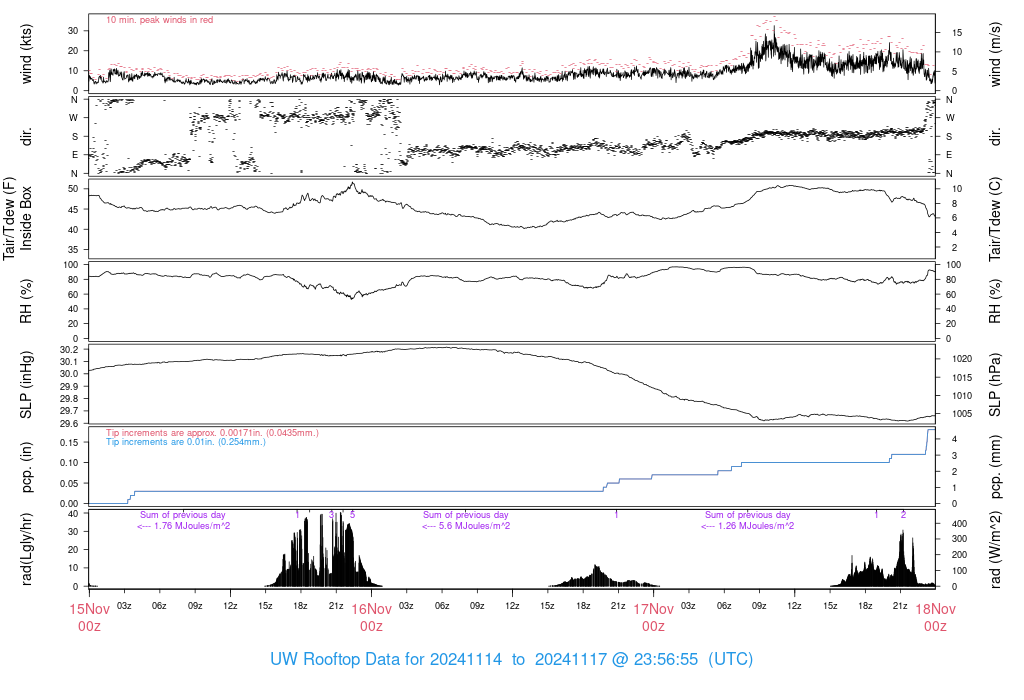Viewport: 1024px width, 700px height.
Task: Click the '10 min. peak winds in red' note
Action: 159,20
